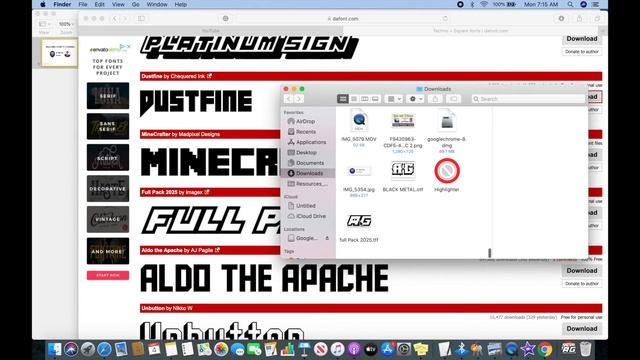
Task: Click the Safari address bar
Action: (x=343, y=19)
